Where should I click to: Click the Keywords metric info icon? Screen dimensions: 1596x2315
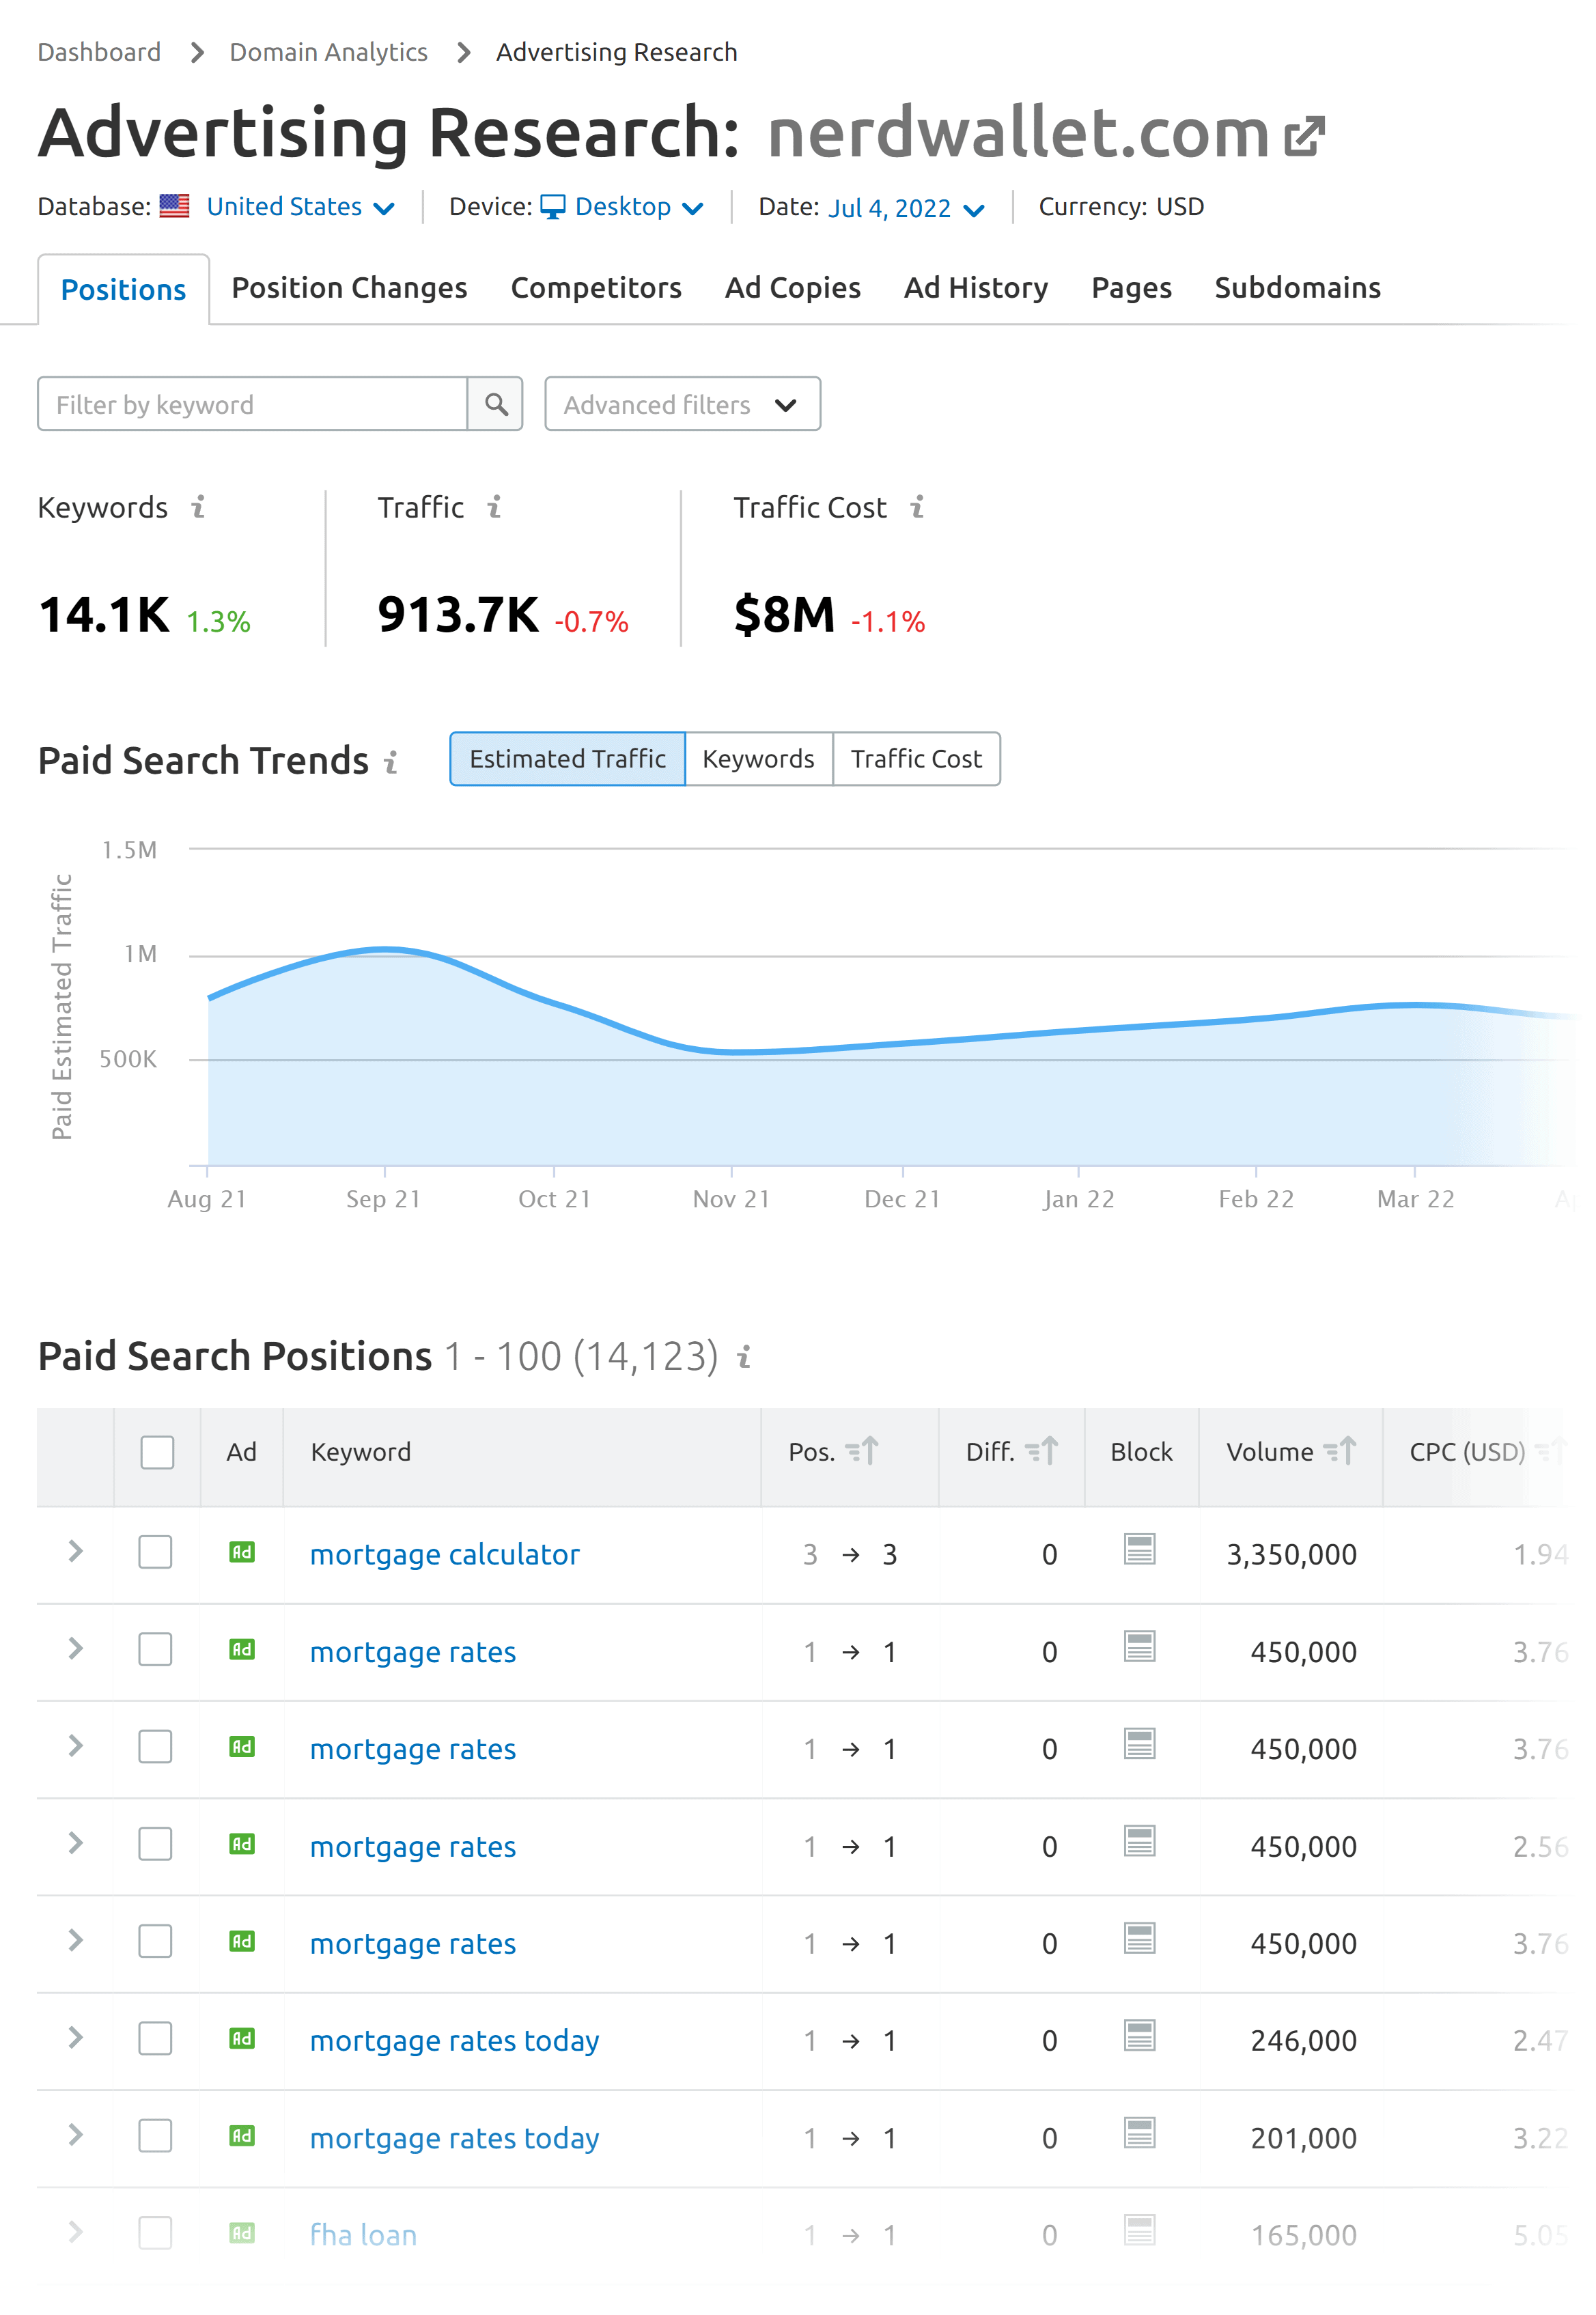(198, 507)
